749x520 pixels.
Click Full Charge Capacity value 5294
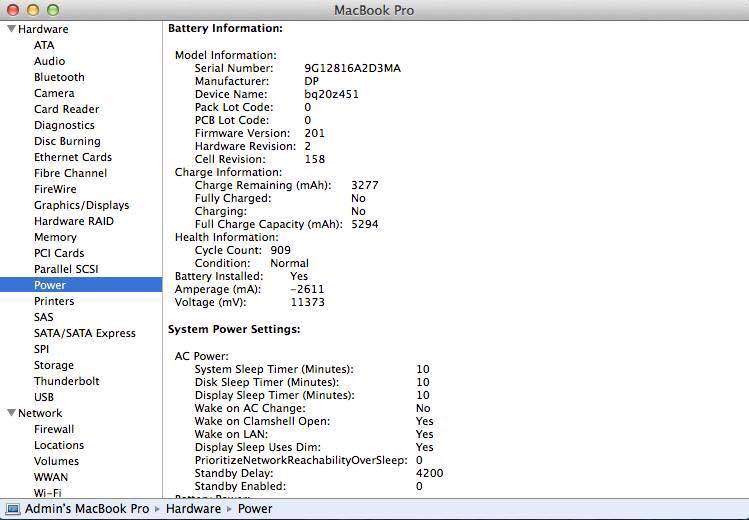(365, 224)
